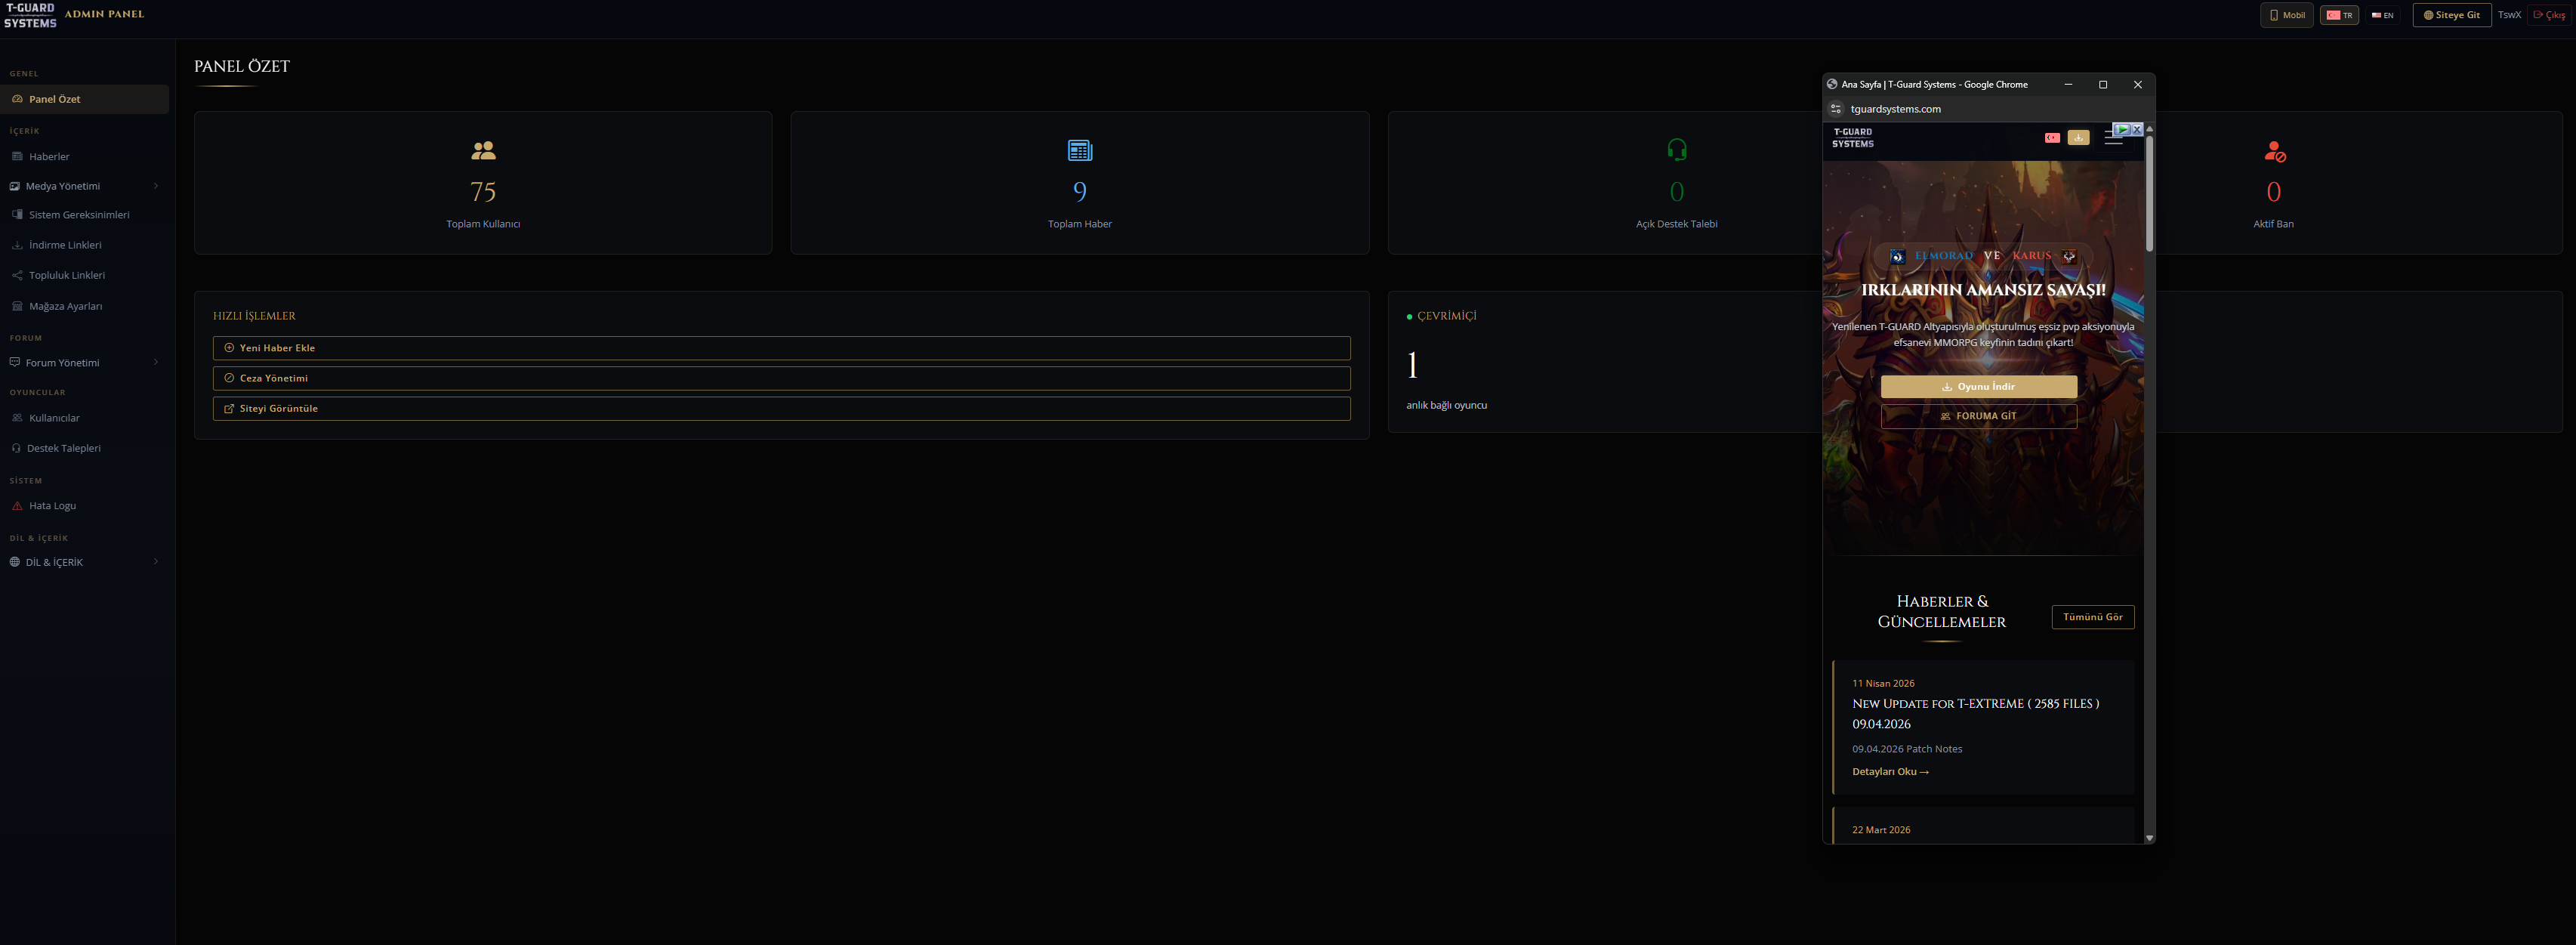Switch panel language to TR
The height and width of the screenshot is (945, 2576).
coord(2339,15)
